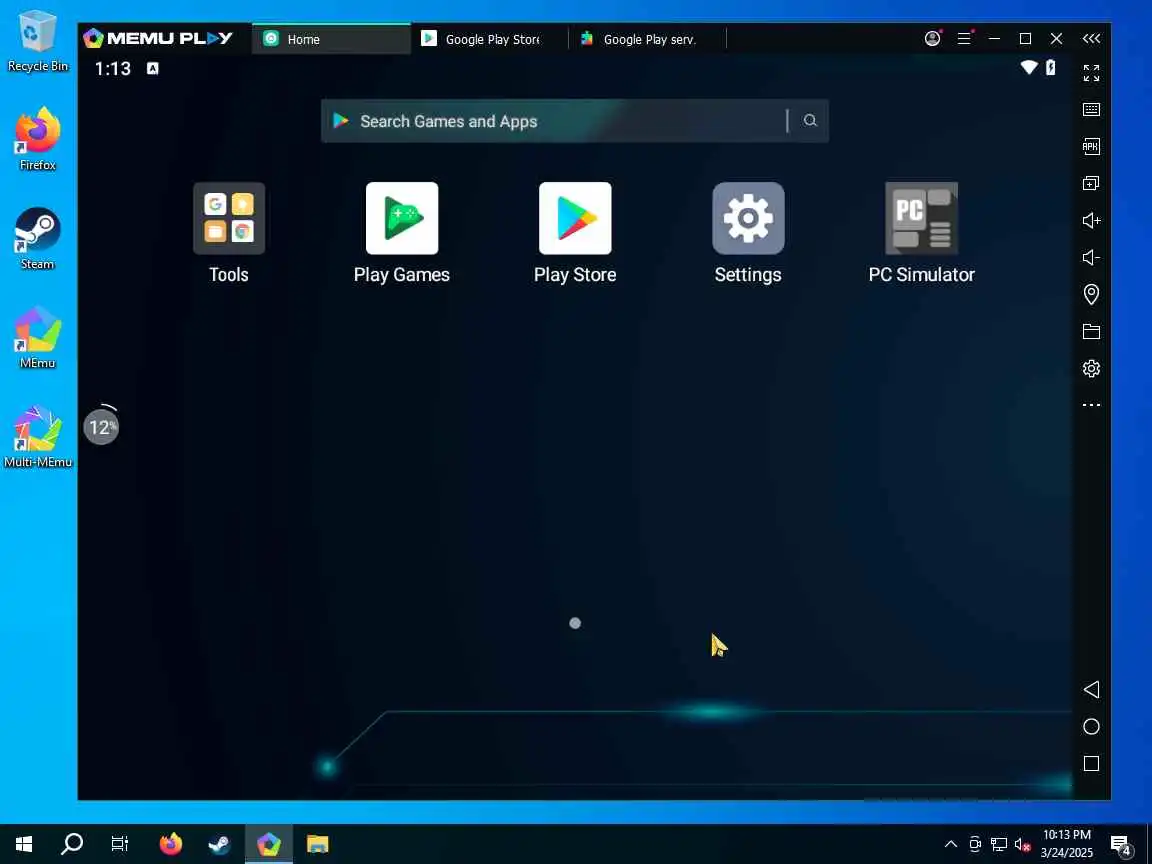Open File Explorer from taskbar

pos(317,844)
